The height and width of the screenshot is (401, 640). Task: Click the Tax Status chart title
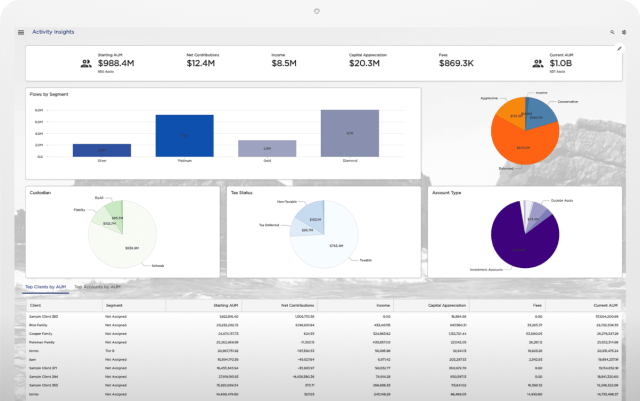point(242,193)
